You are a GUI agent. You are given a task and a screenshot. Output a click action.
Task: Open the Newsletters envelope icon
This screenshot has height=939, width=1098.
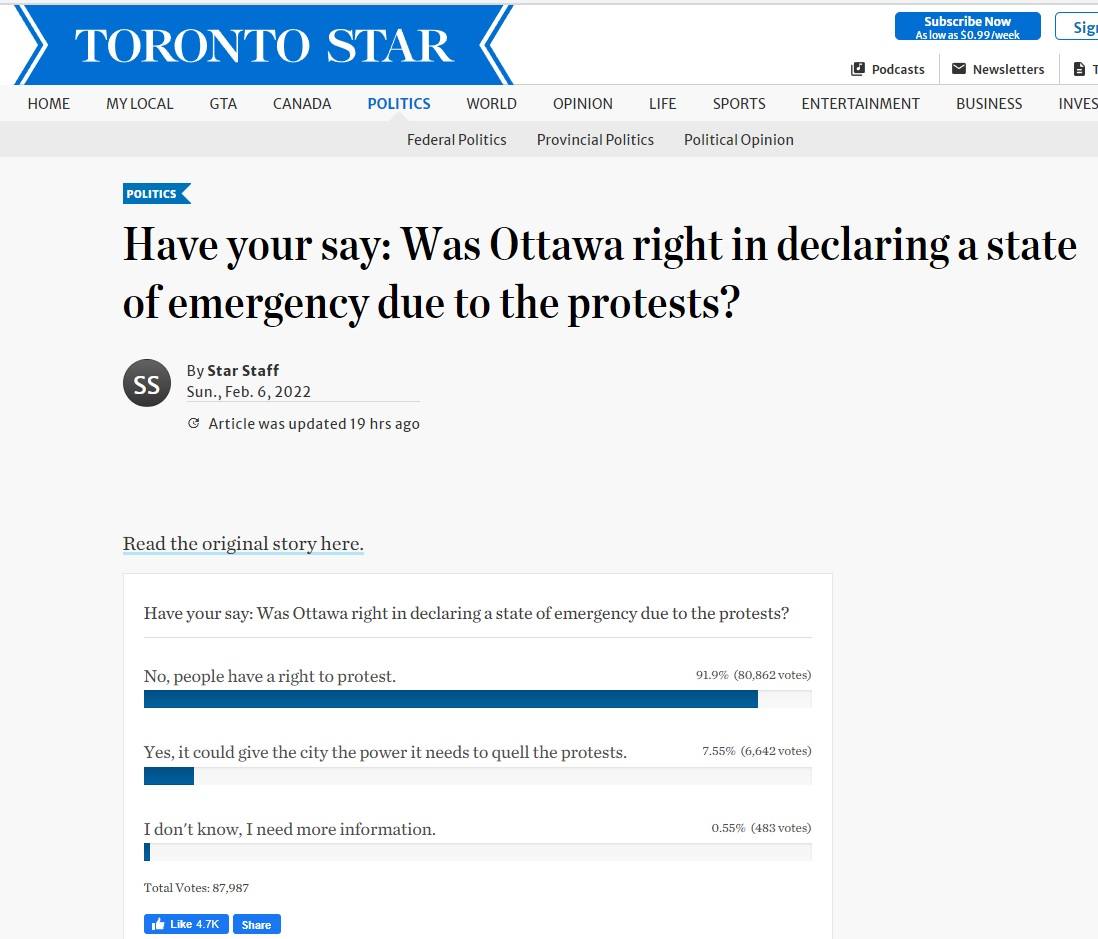[959, 69]
